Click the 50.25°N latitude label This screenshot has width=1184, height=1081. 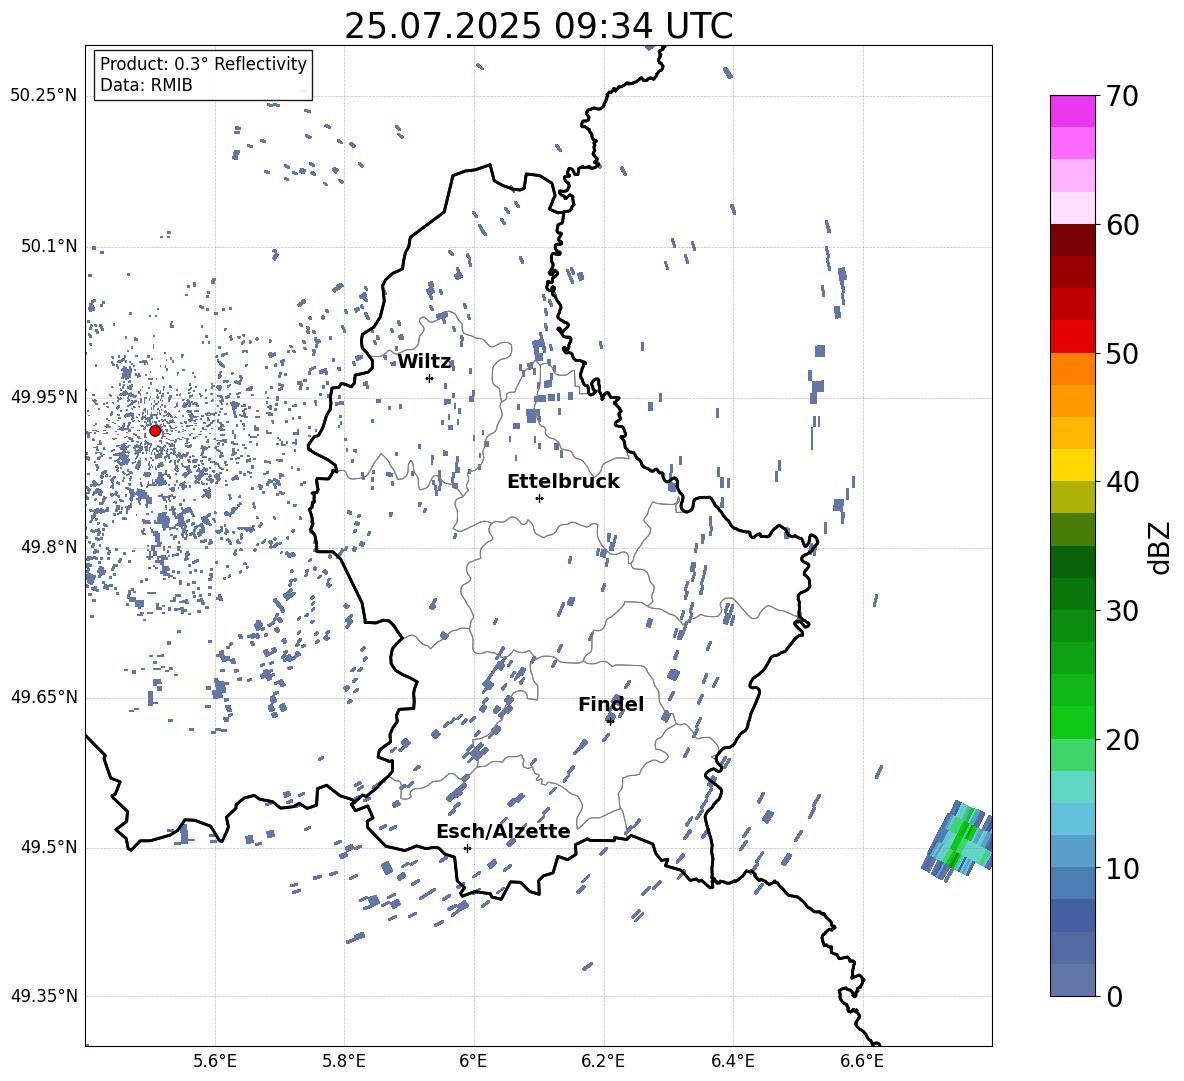tap(43, 96)
